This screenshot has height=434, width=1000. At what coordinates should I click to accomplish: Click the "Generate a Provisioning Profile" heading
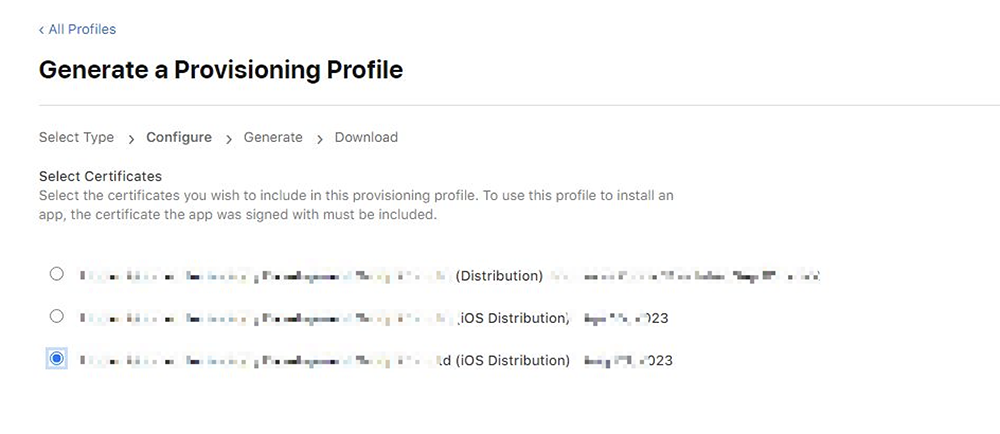click(220, 69)
